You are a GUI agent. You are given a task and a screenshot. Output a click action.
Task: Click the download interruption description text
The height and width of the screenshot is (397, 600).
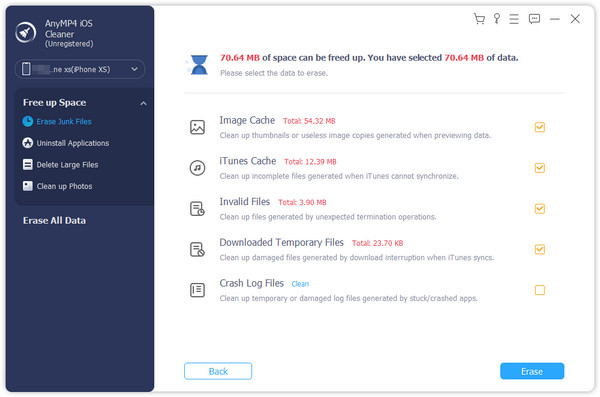pyautogui.click(x=357, y=258)
